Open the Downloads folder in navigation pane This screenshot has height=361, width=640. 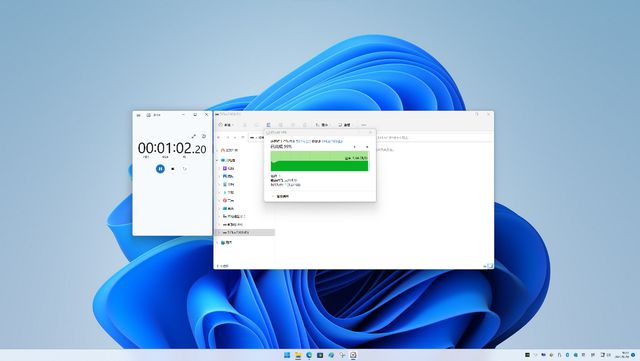coord(228,192)
